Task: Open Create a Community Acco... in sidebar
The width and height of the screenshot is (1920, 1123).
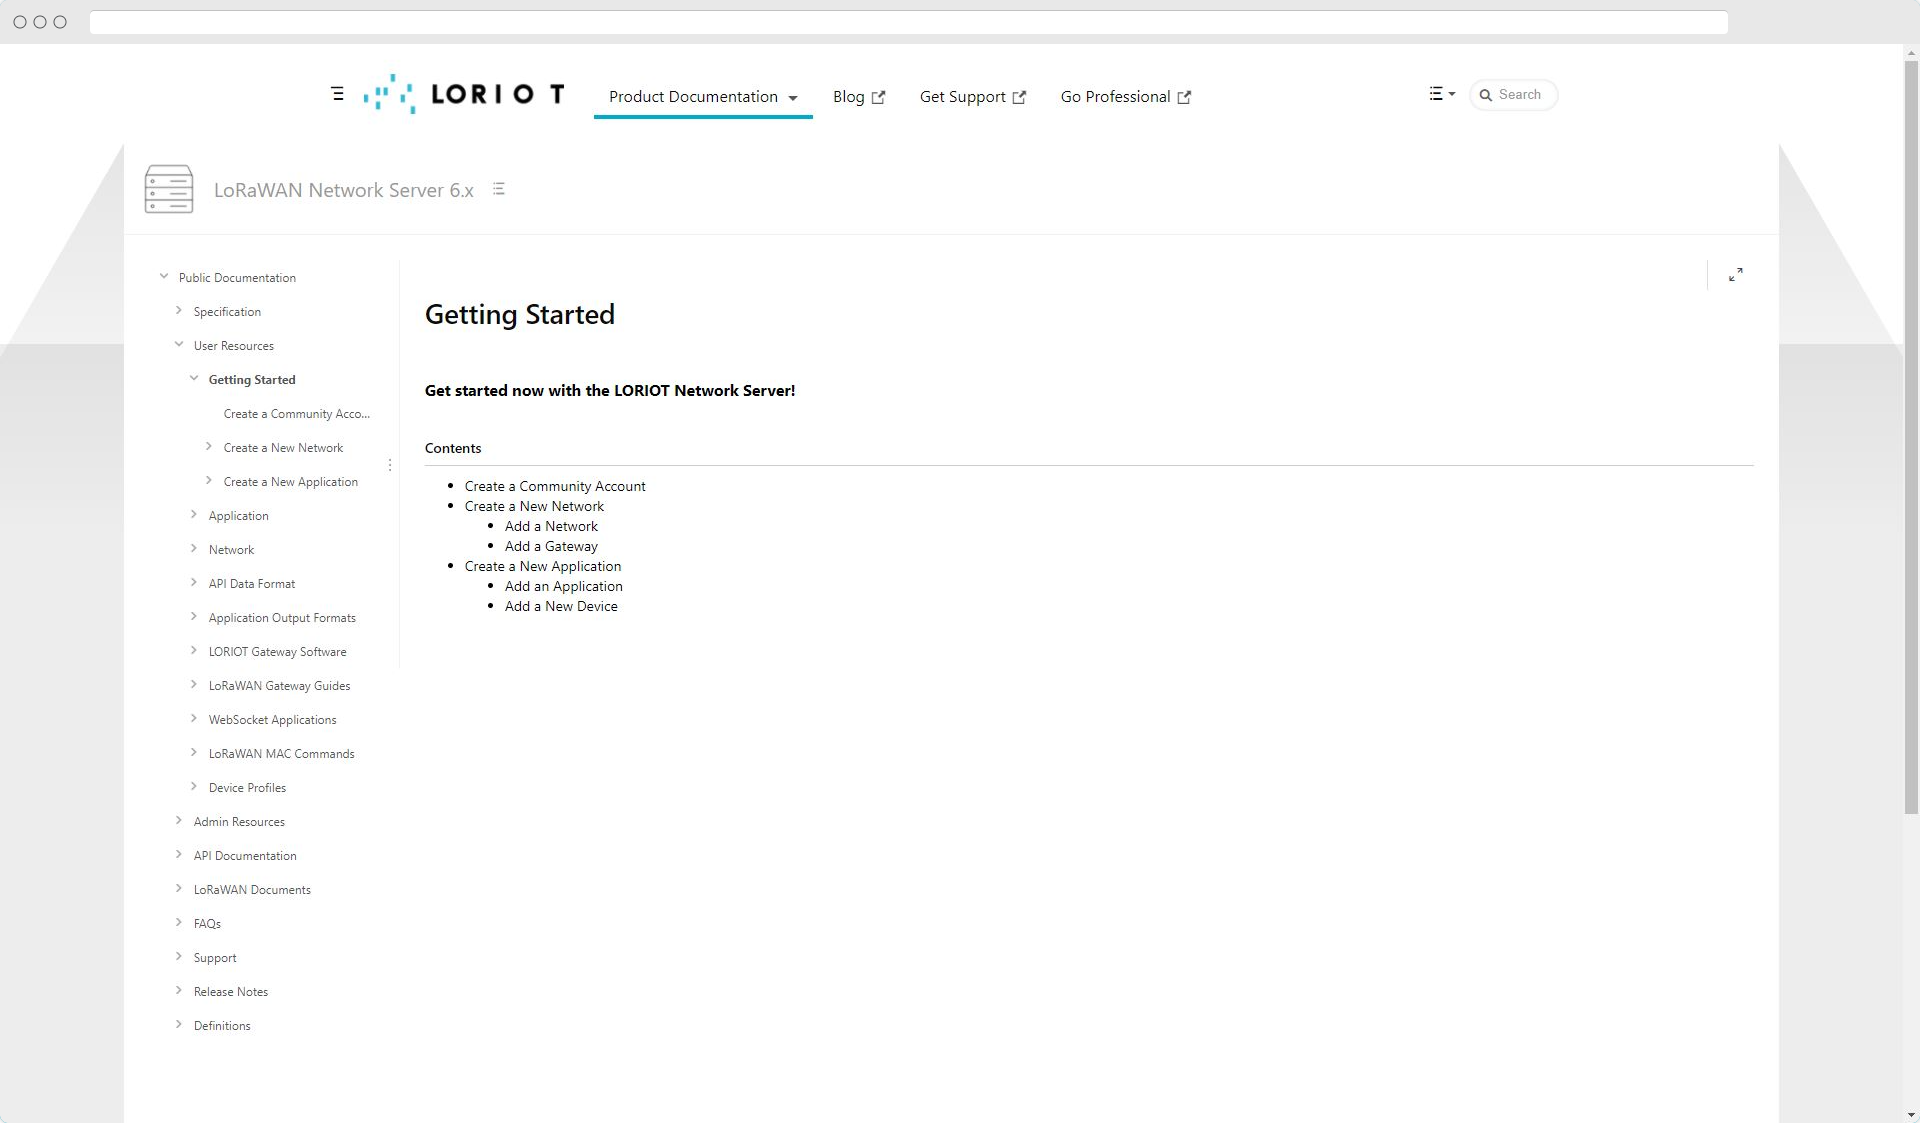Action: point(297,414)
